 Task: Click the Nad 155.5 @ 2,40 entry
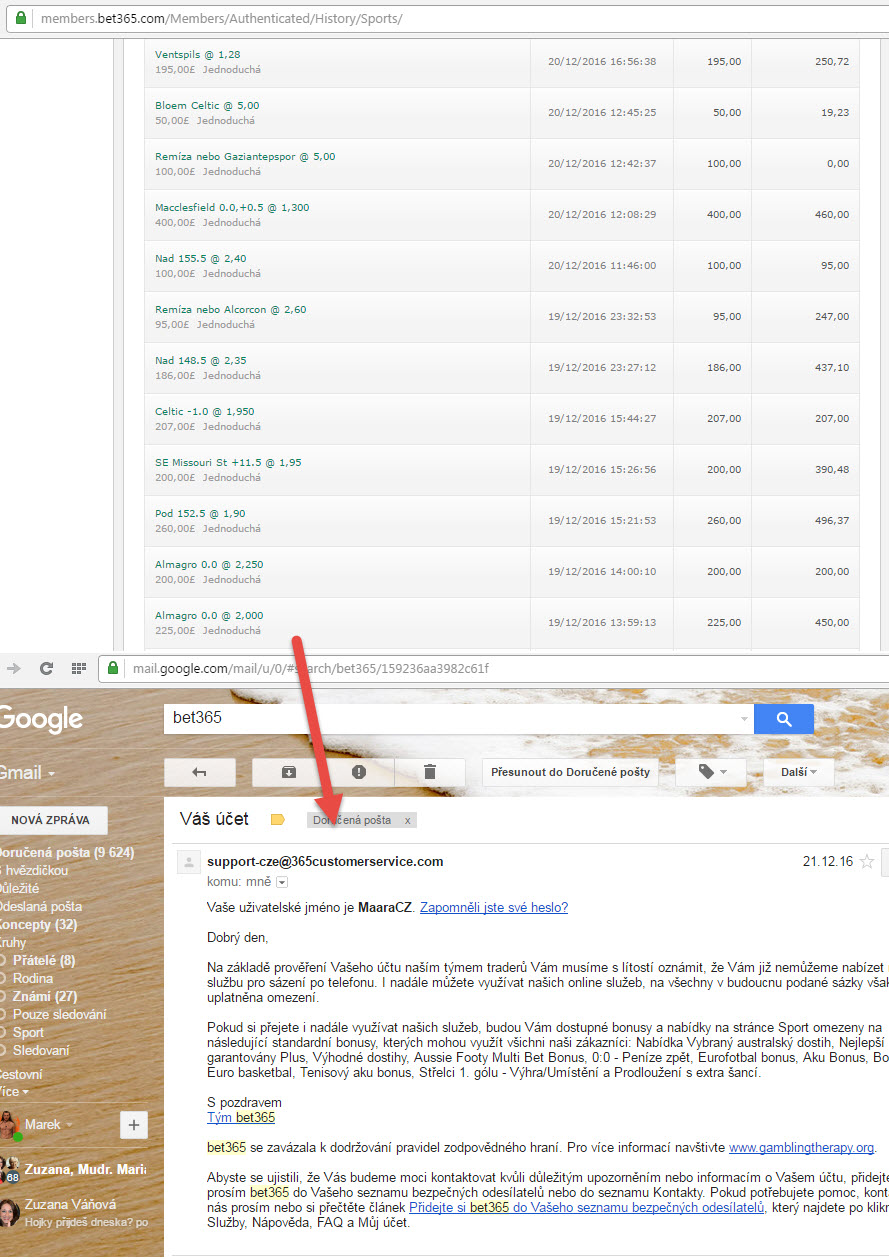[x=200, y=258]
